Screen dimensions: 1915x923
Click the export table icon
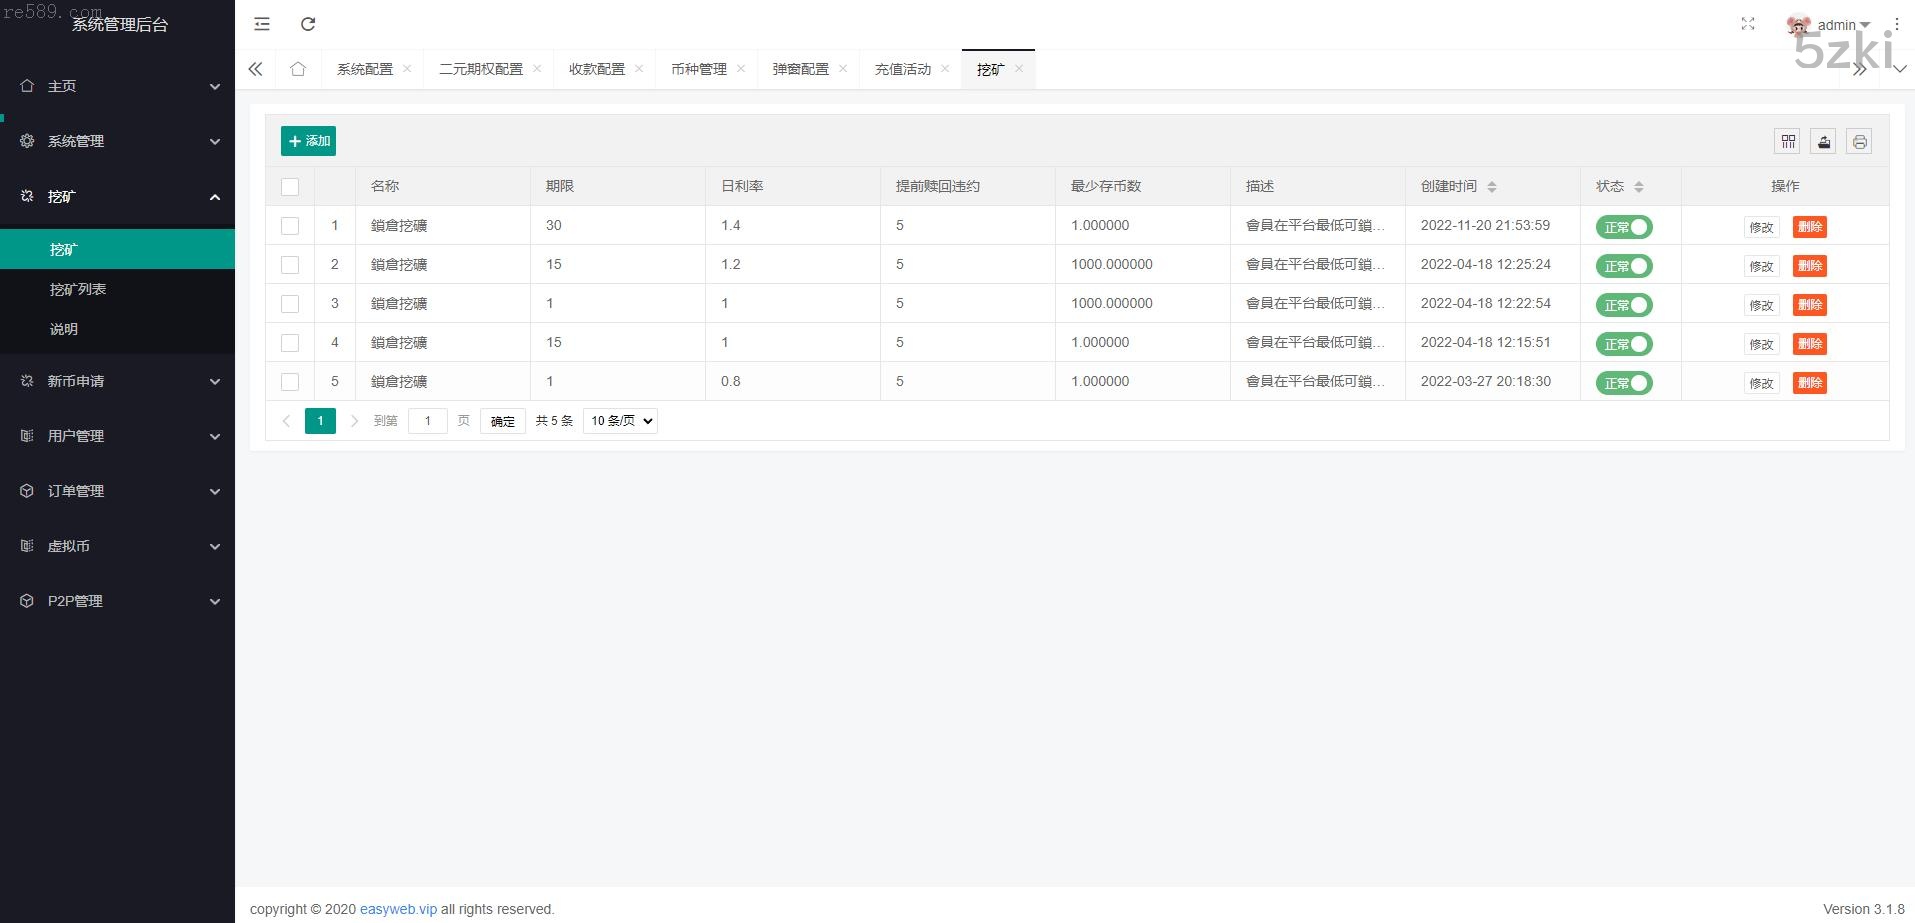[x=1824, y=142]
